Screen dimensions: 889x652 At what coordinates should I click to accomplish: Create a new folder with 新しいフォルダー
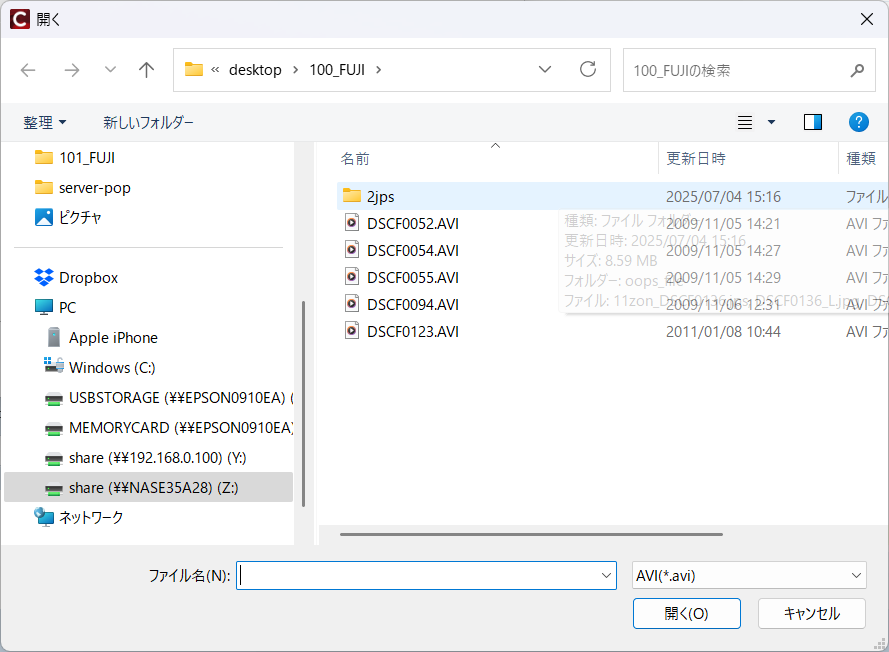(148, 122)
